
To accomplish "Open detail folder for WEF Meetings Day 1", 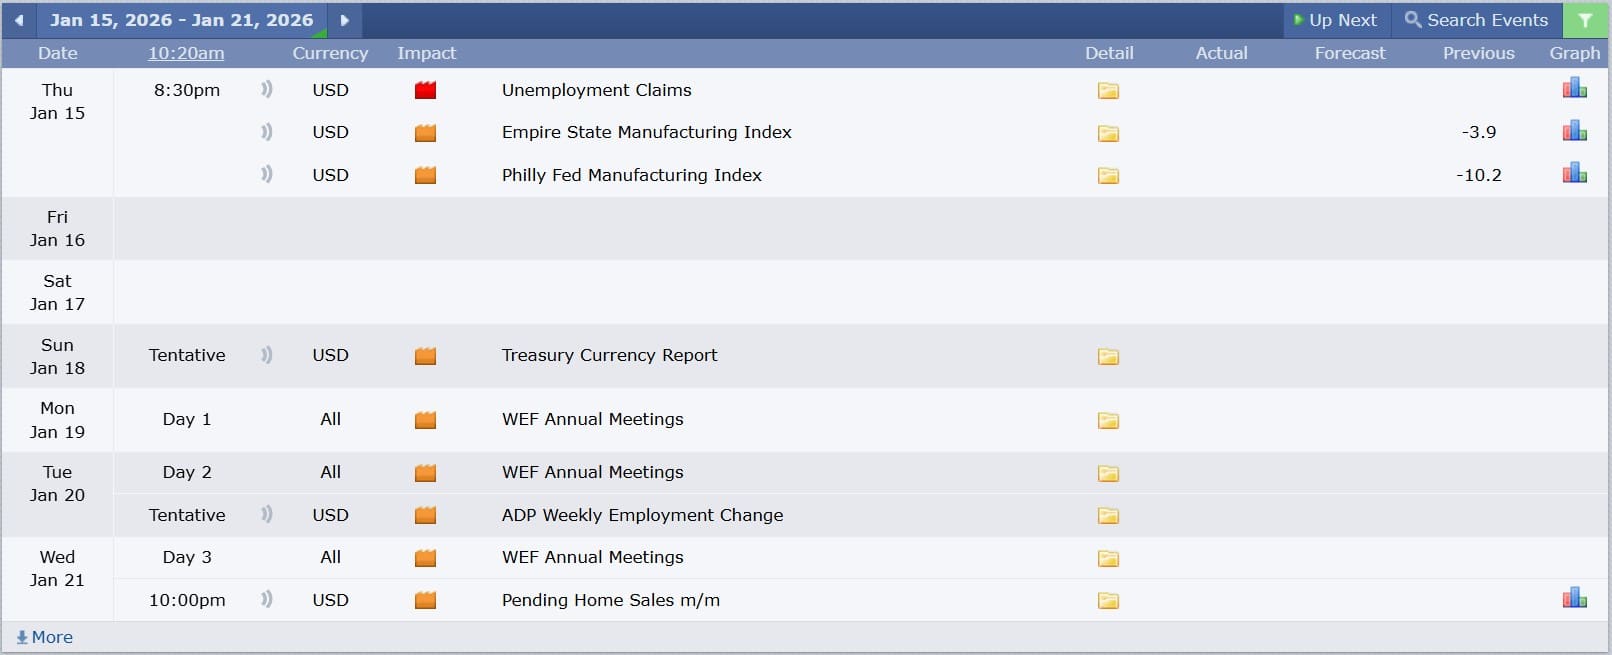I will [1108, 420].
